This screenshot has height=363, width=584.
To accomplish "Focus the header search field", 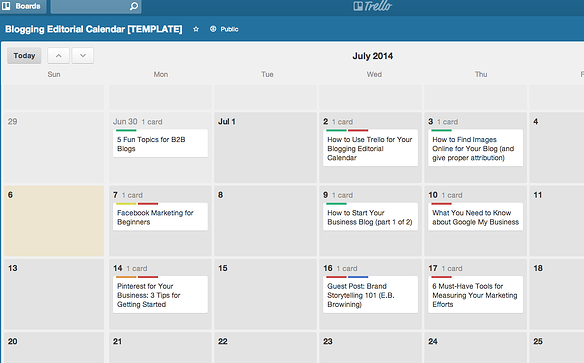I will click(x=96, y=6).
